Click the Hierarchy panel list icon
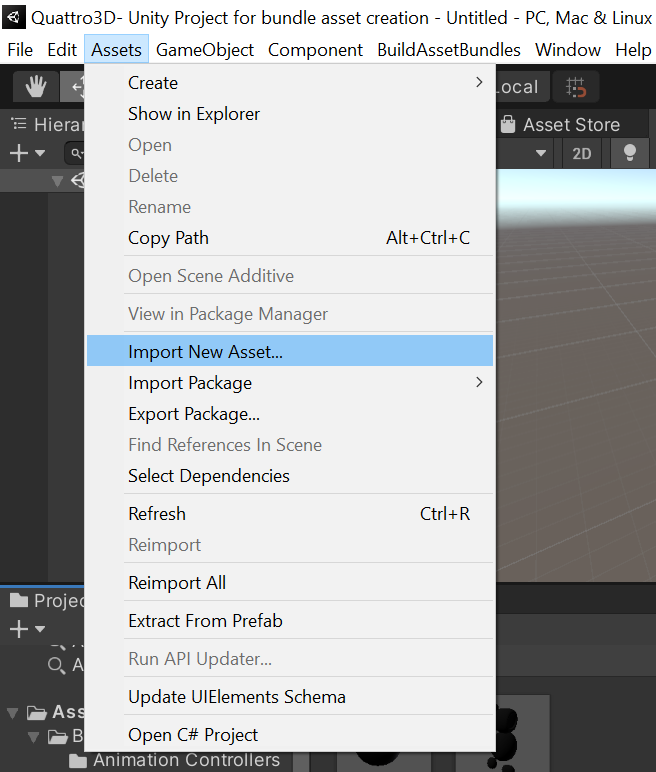656x772 pixels. point(18,125)
